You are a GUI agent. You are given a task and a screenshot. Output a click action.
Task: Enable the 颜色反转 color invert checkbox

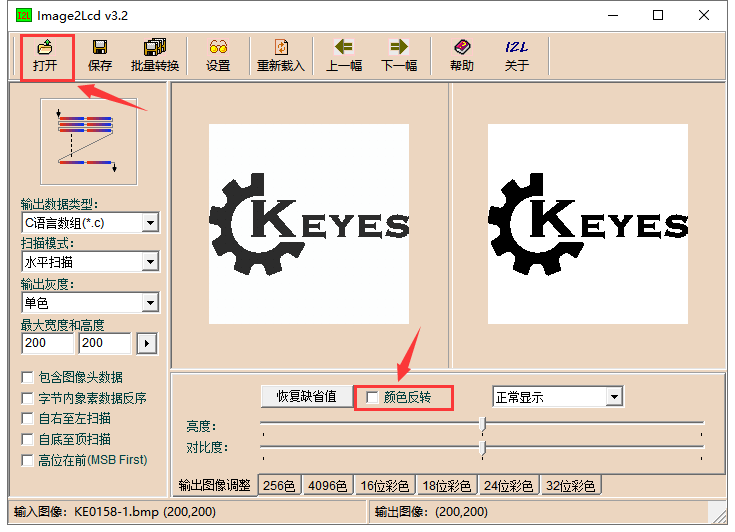[372, 397]
